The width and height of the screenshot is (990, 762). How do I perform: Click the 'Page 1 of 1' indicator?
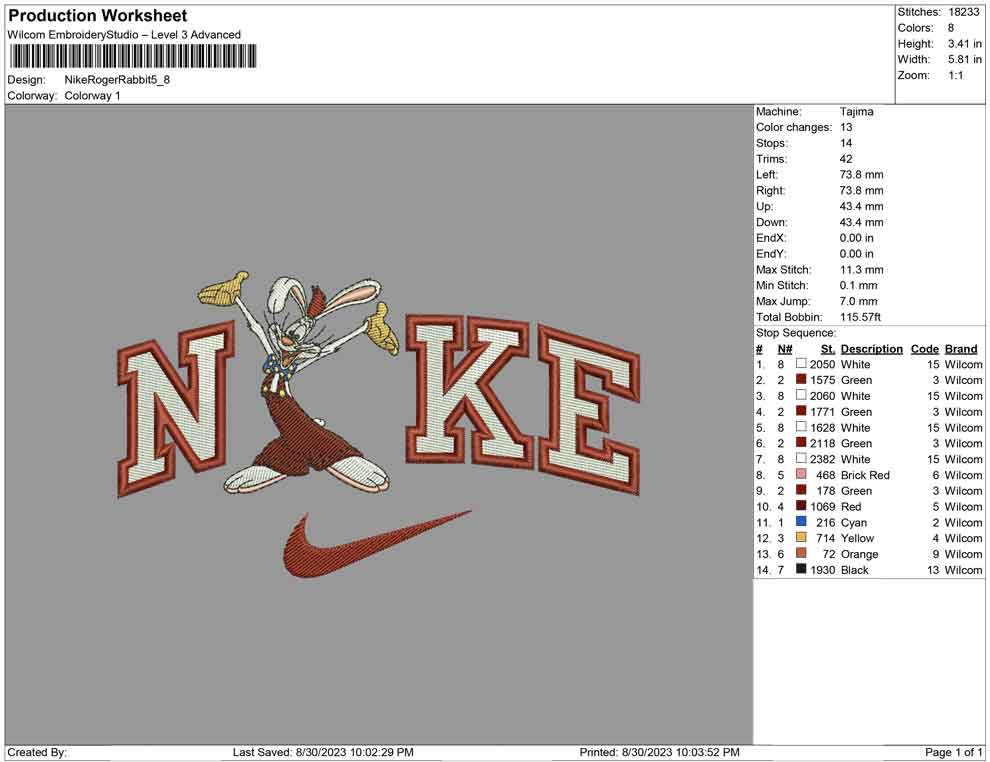click(x=953, y=752)
